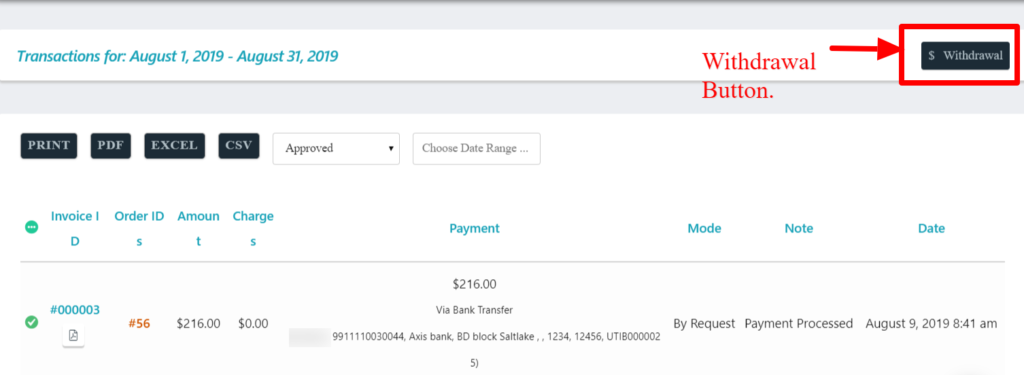The image size is (1024, 375).
Task: Sort by the Invoice ID column header
Action: pyautogui.click(x=75, y=228)
